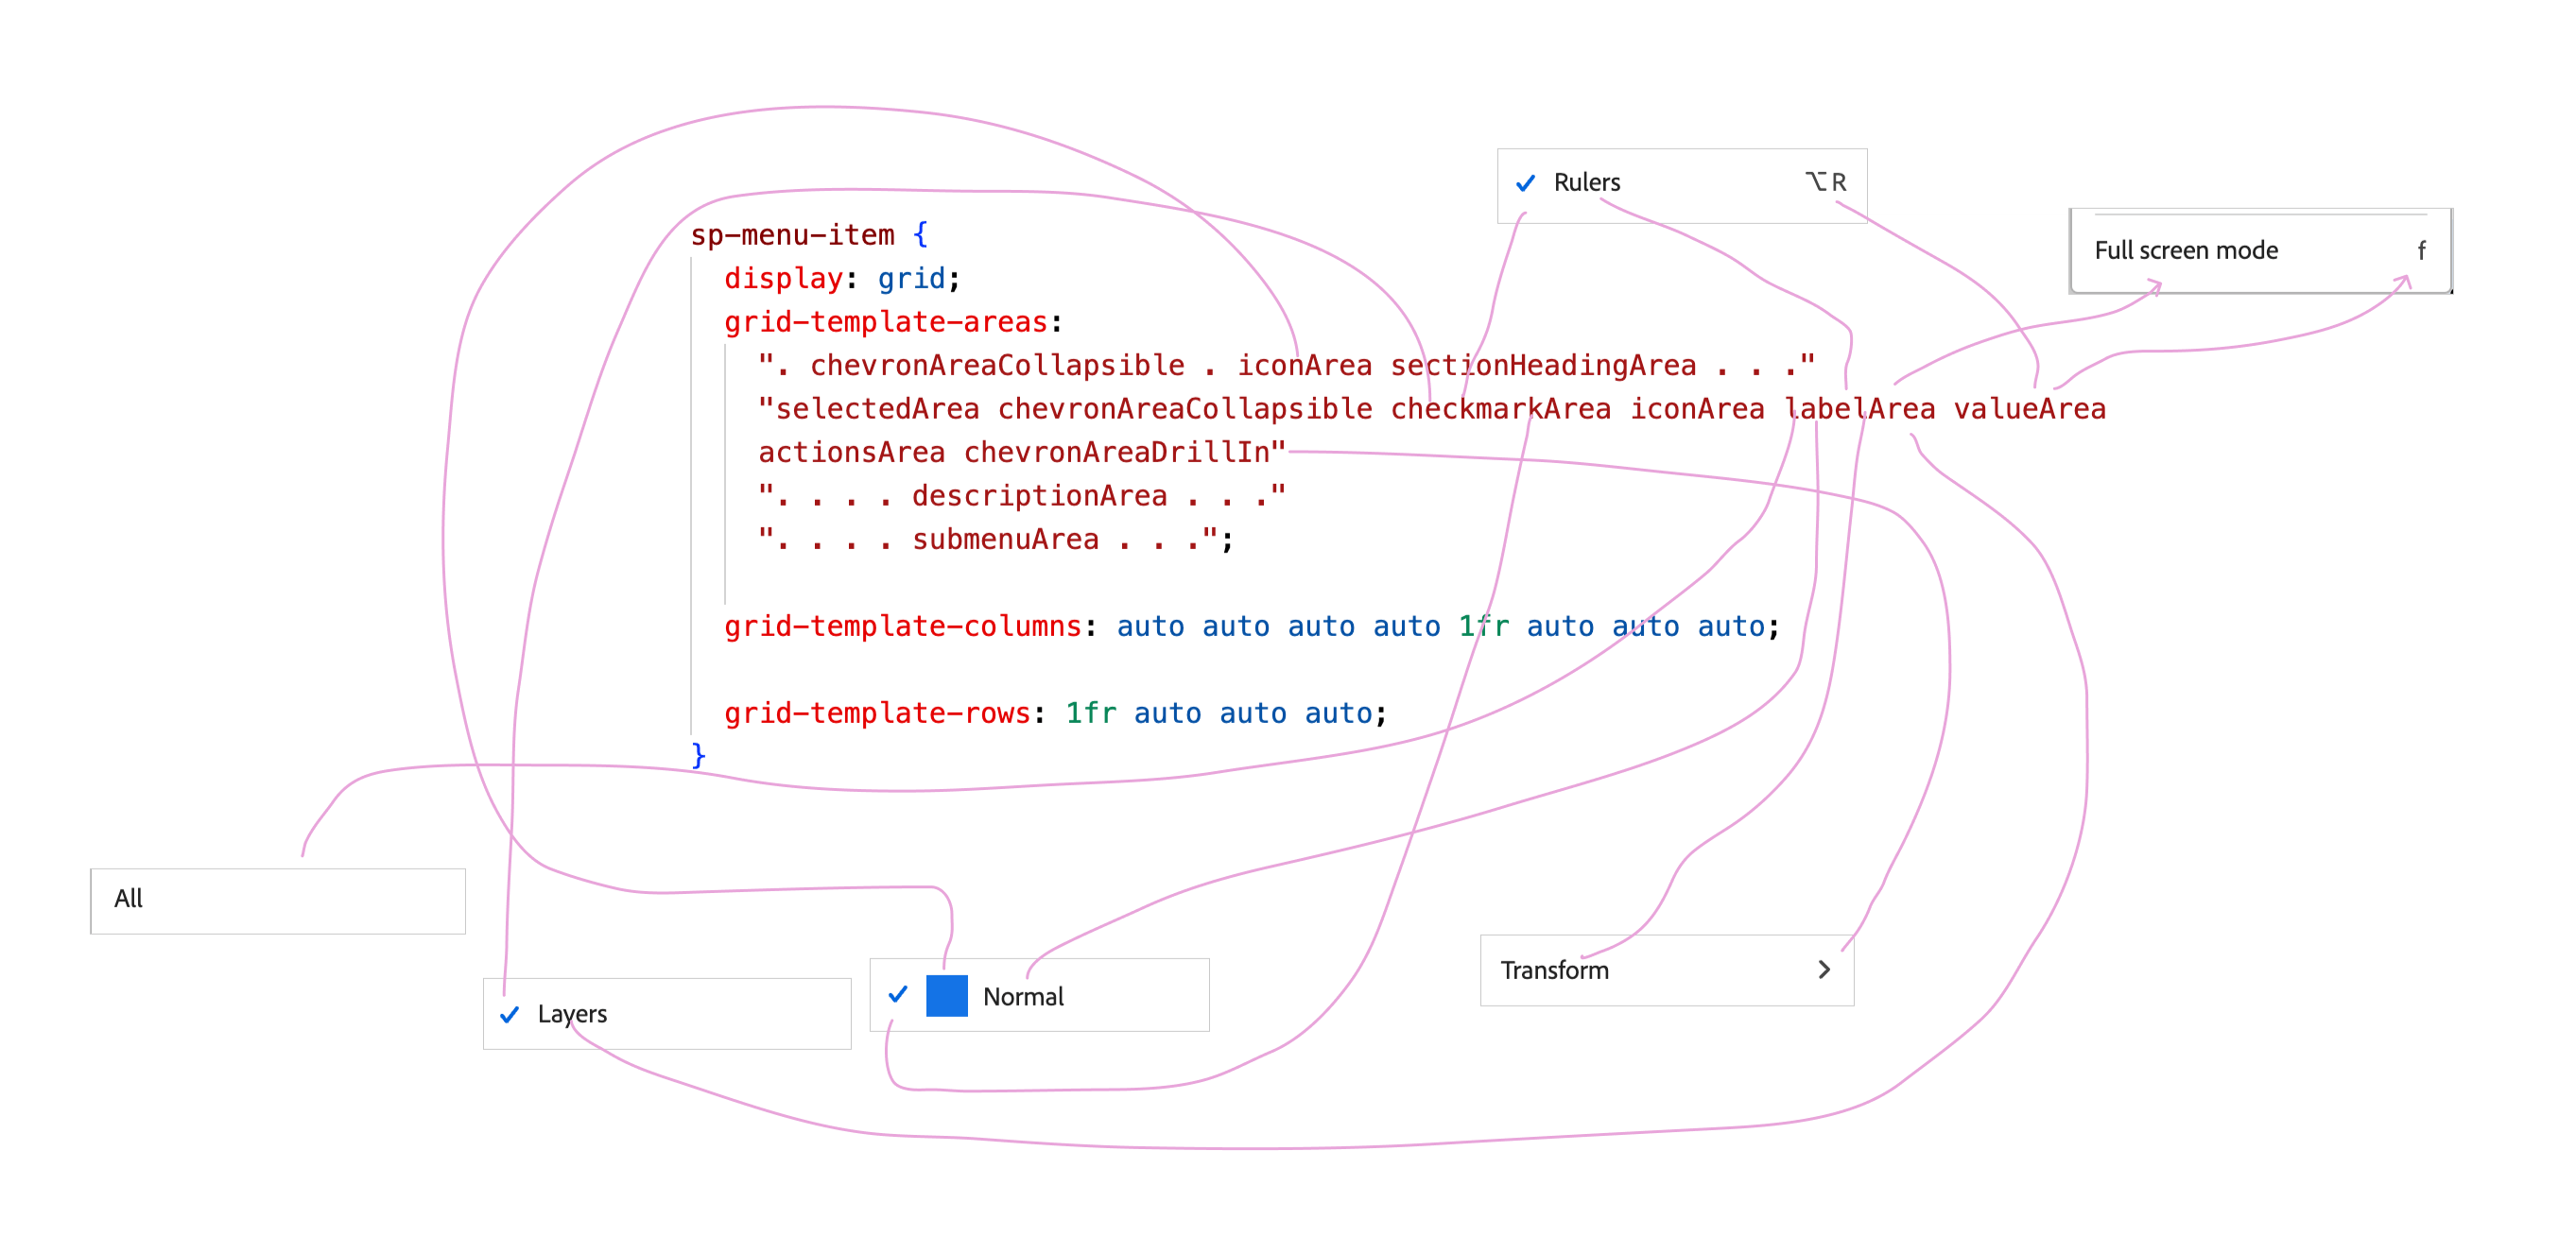
Task: Click the sp-menu-item selector in code
Action: (x=792, y=235)
